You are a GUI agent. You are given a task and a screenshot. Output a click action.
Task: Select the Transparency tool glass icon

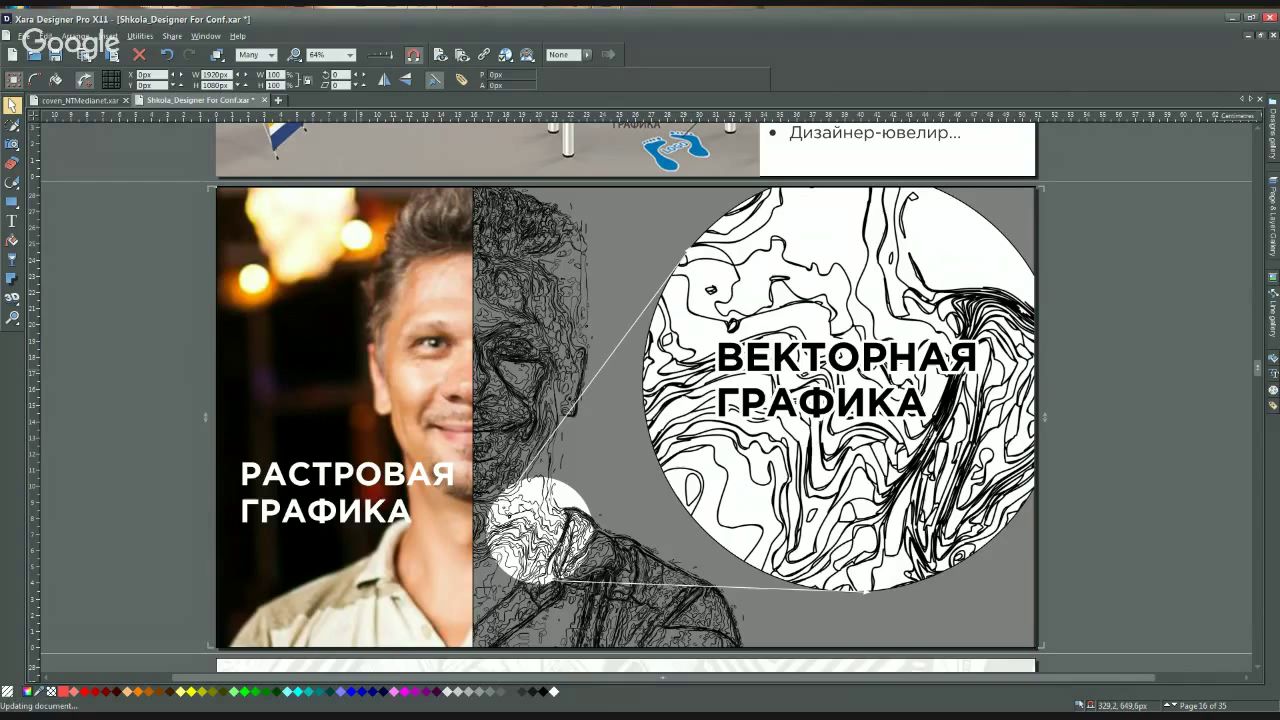coord(12,259)
